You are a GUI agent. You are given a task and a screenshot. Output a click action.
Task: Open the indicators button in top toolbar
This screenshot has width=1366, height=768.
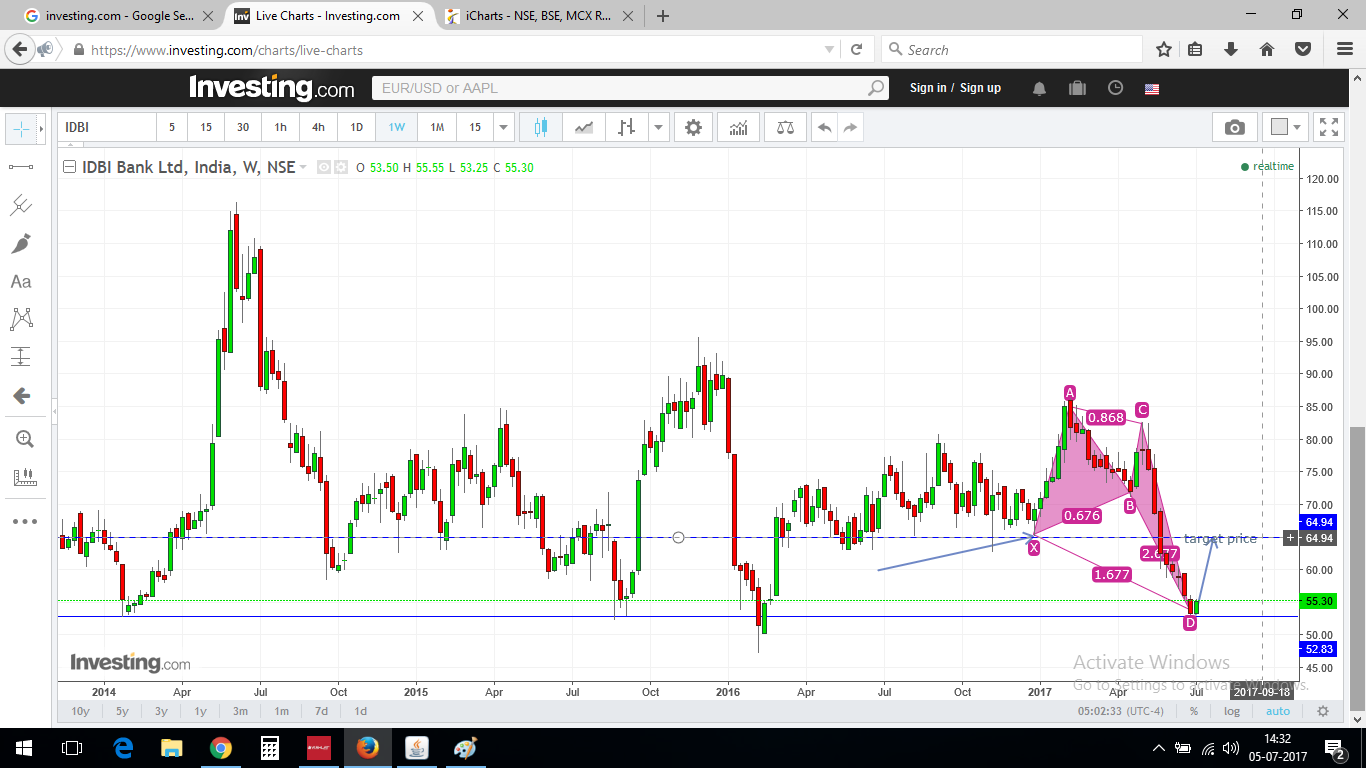click(x=739, y=127)
